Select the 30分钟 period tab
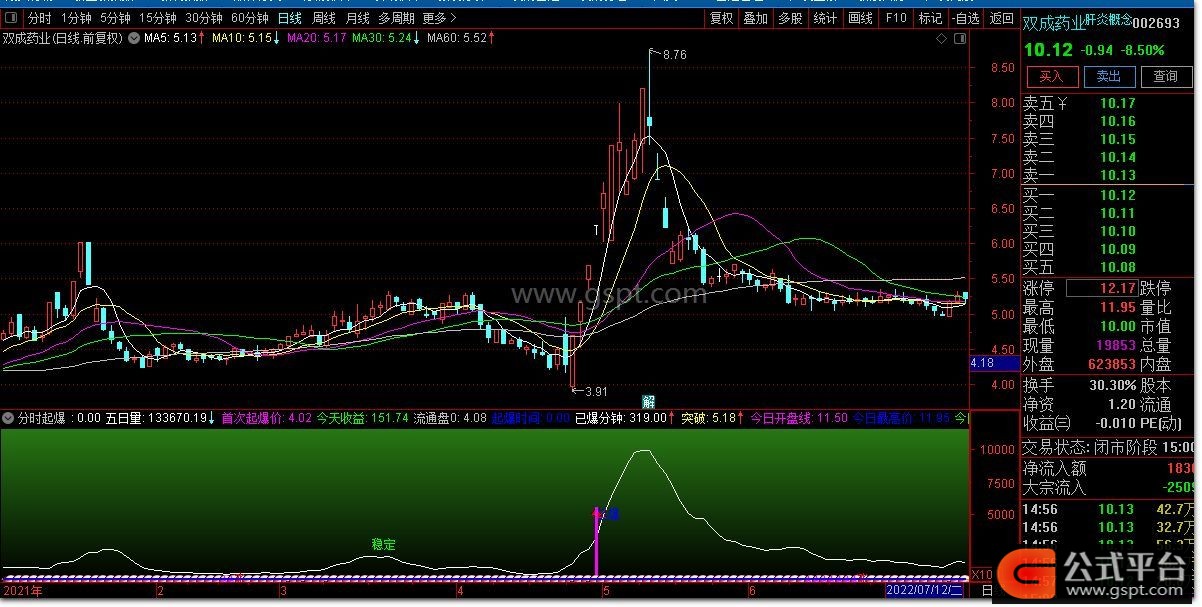The image size is (1202, 607). [x=204, y=18]
